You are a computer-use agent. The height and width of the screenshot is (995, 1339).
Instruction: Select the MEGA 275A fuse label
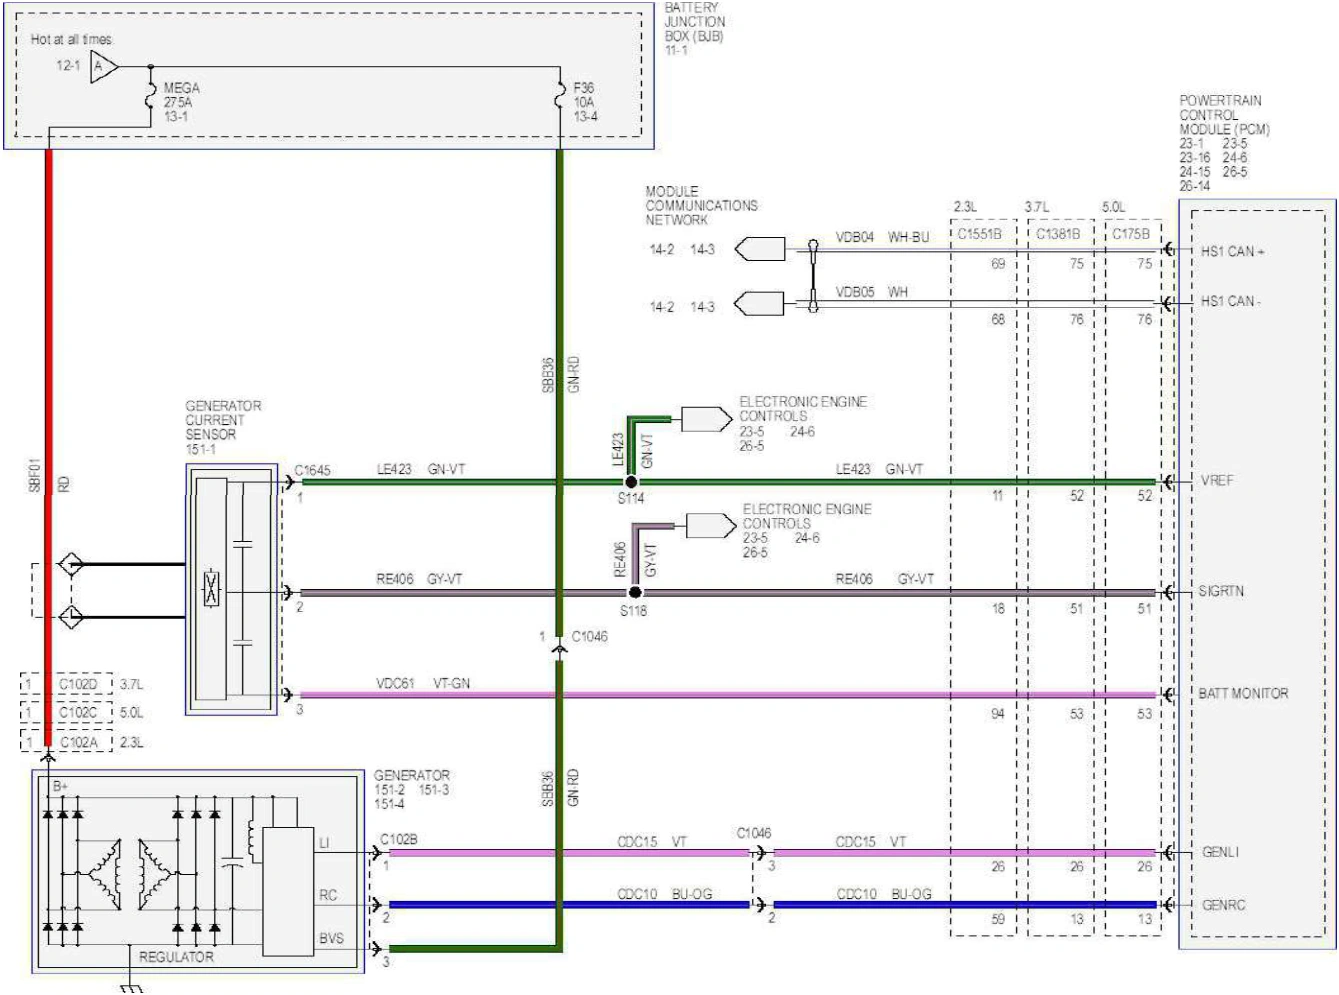(x=182, y=102)
